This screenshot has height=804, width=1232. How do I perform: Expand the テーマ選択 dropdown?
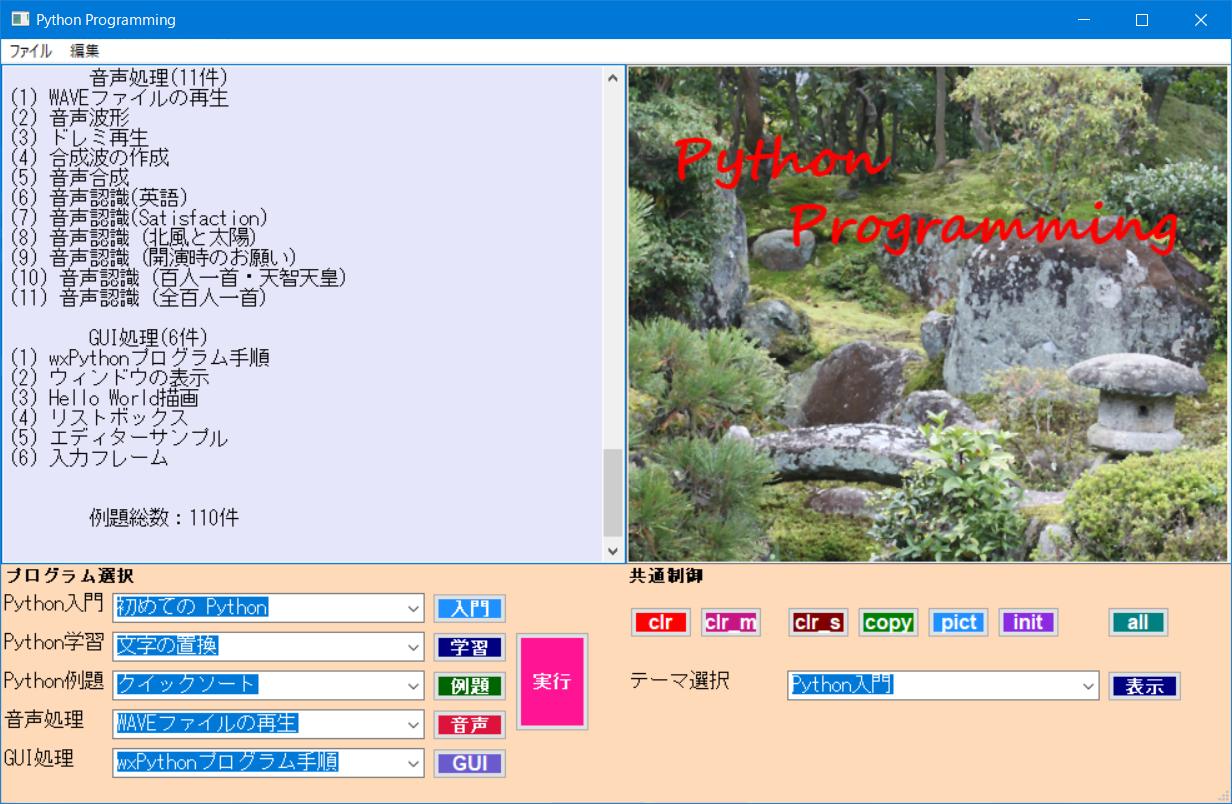click(x=1089, y=686)
